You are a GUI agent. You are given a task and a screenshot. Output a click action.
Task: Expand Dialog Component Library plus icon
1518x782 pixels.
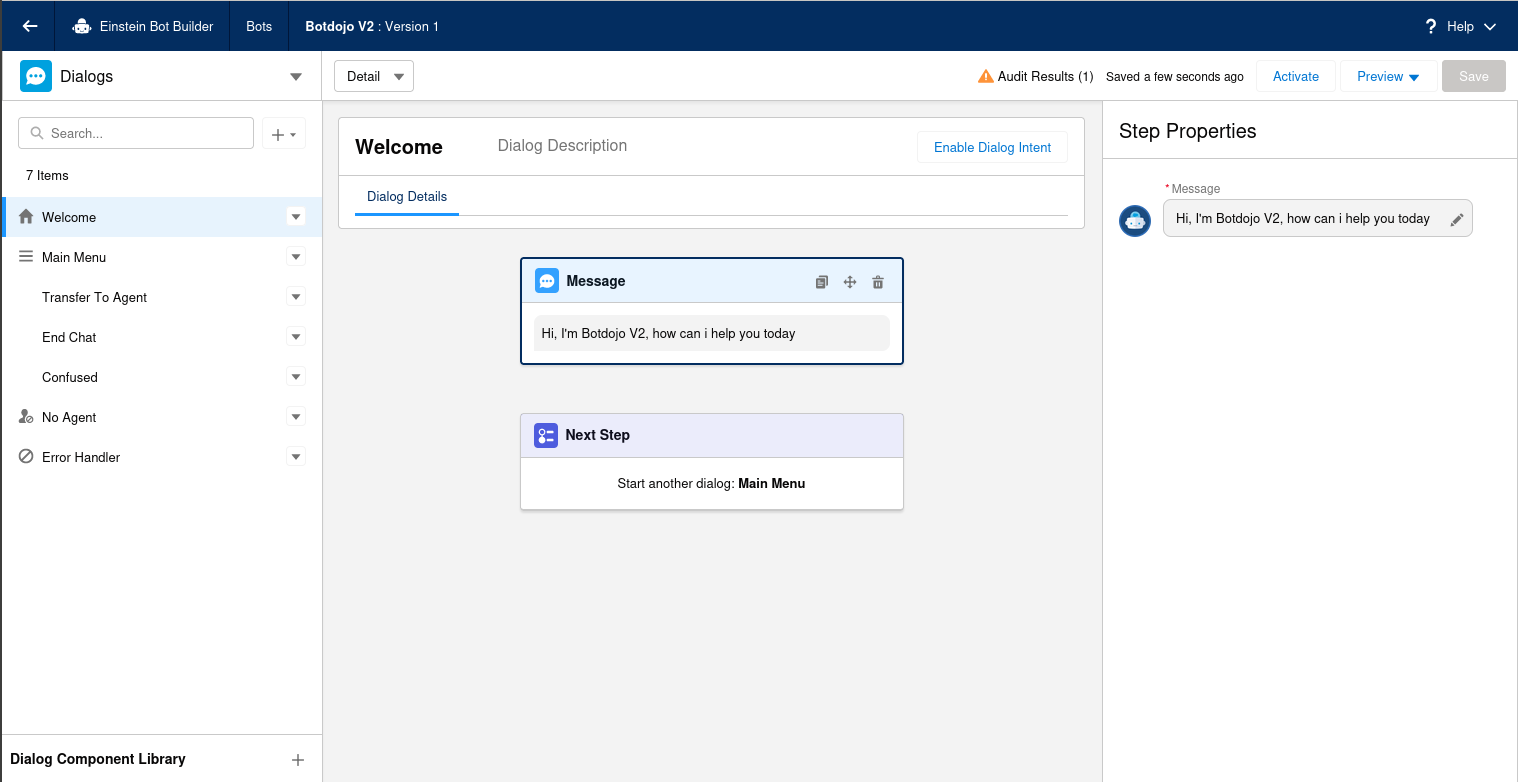(297, 760)
